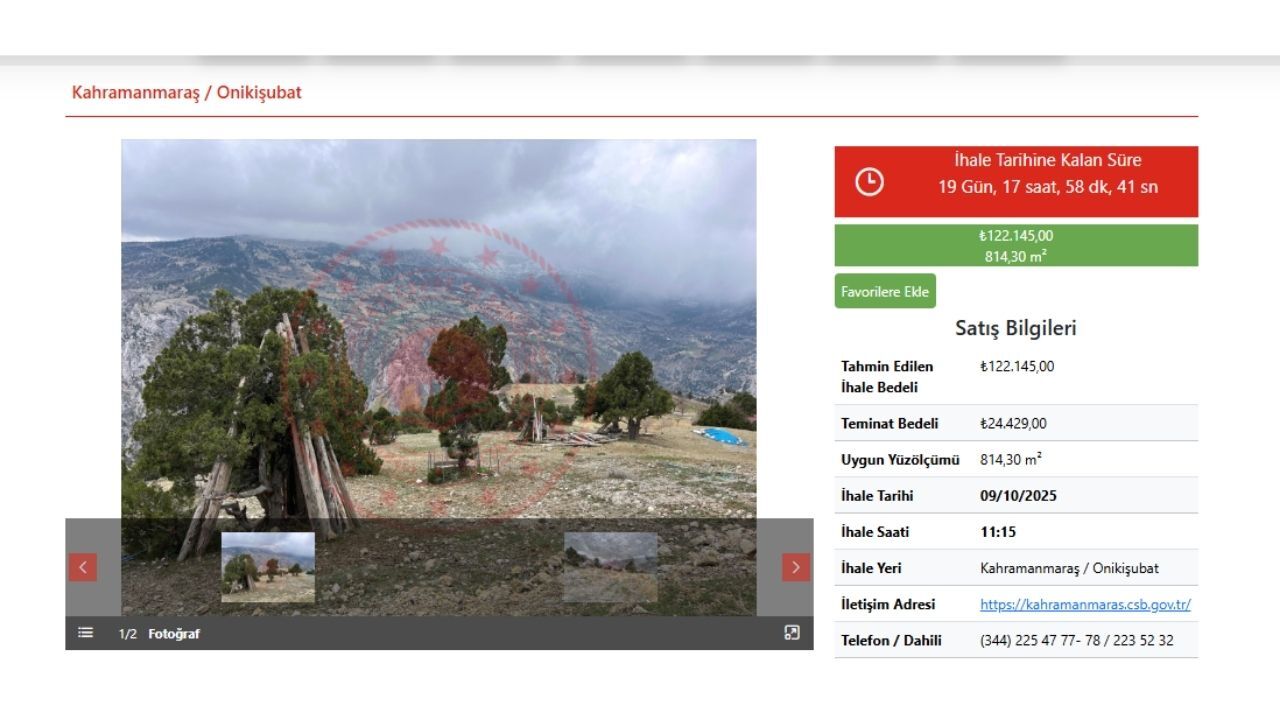Screen dimensions: 1280x720
Task: Select the auction time 11:15
Action: tap(997, 532)
